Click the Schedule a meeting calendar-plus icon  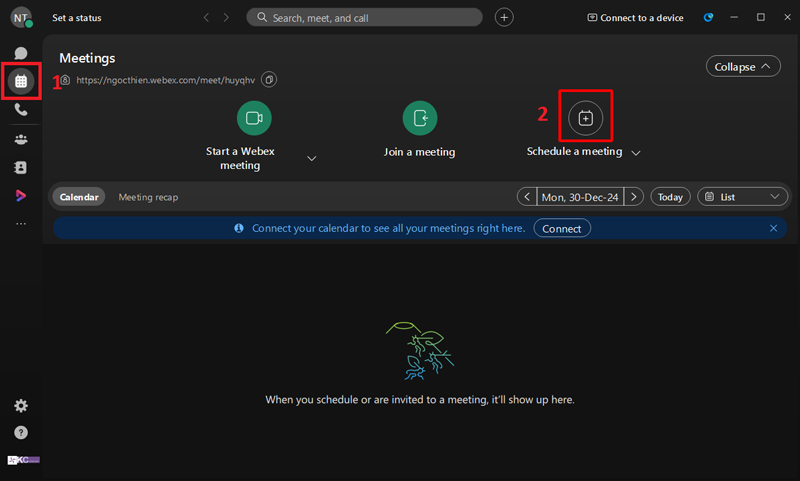pyautogui.click(x=586, y=118)
